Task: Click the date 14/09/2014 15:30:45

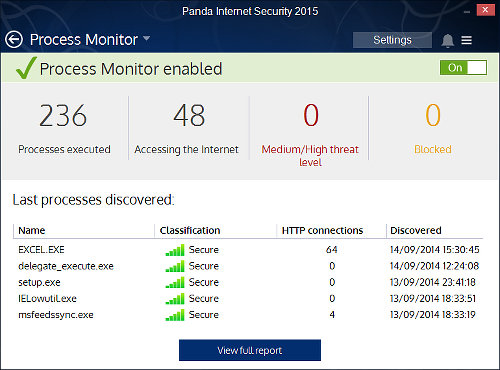Action: pyautogui.click(x=435, y=250)
